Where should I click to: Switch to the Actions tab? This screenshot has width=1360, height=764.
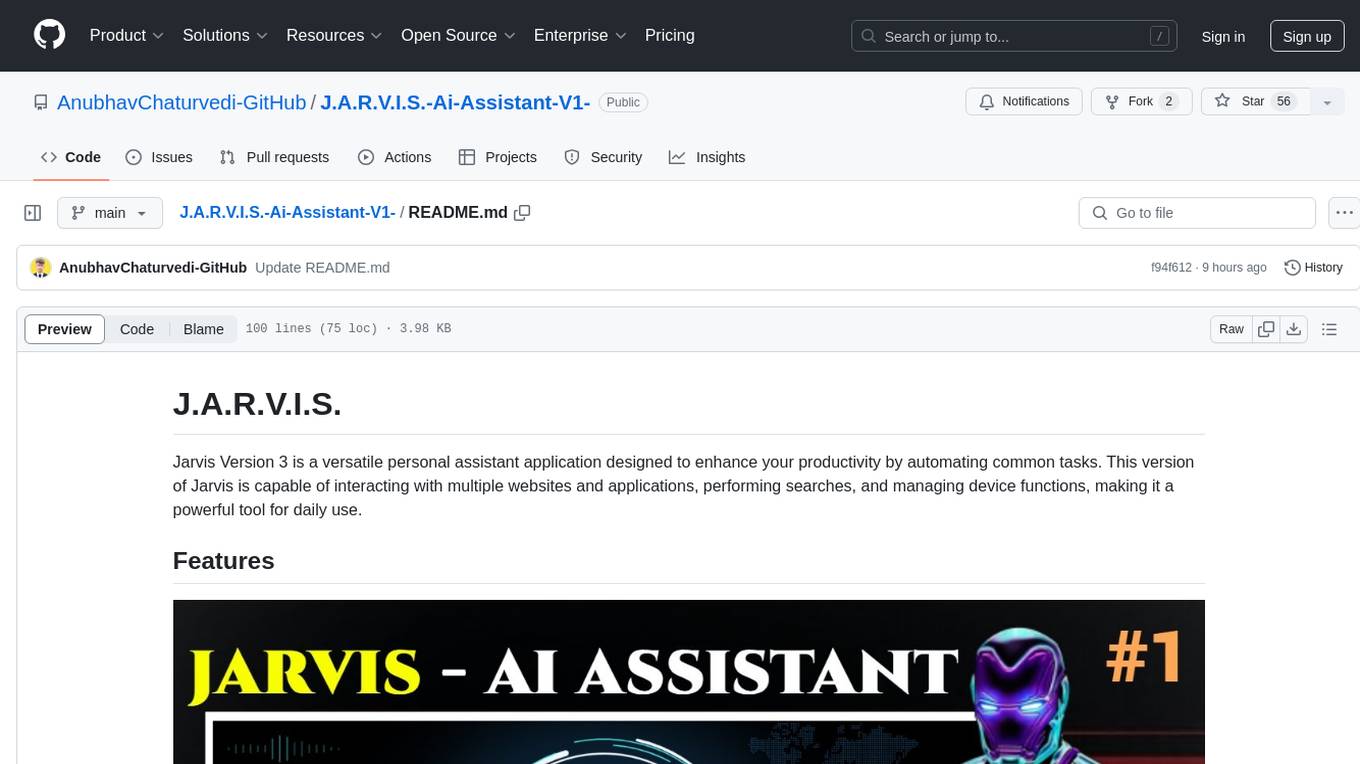395,157
